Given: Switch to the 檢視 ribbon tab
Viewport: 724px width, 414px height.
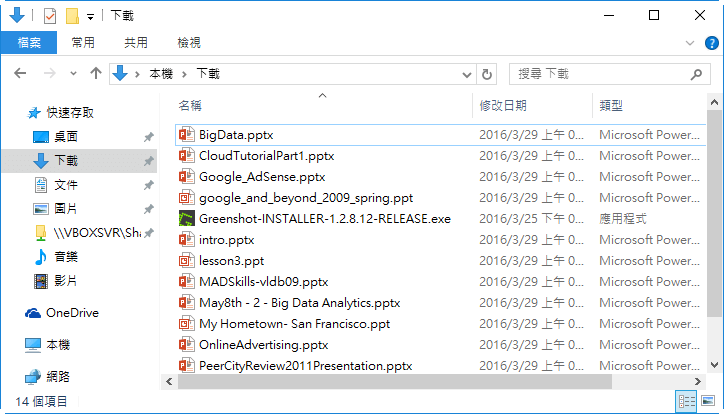Looking at the screenshot, I should [189, 42].
